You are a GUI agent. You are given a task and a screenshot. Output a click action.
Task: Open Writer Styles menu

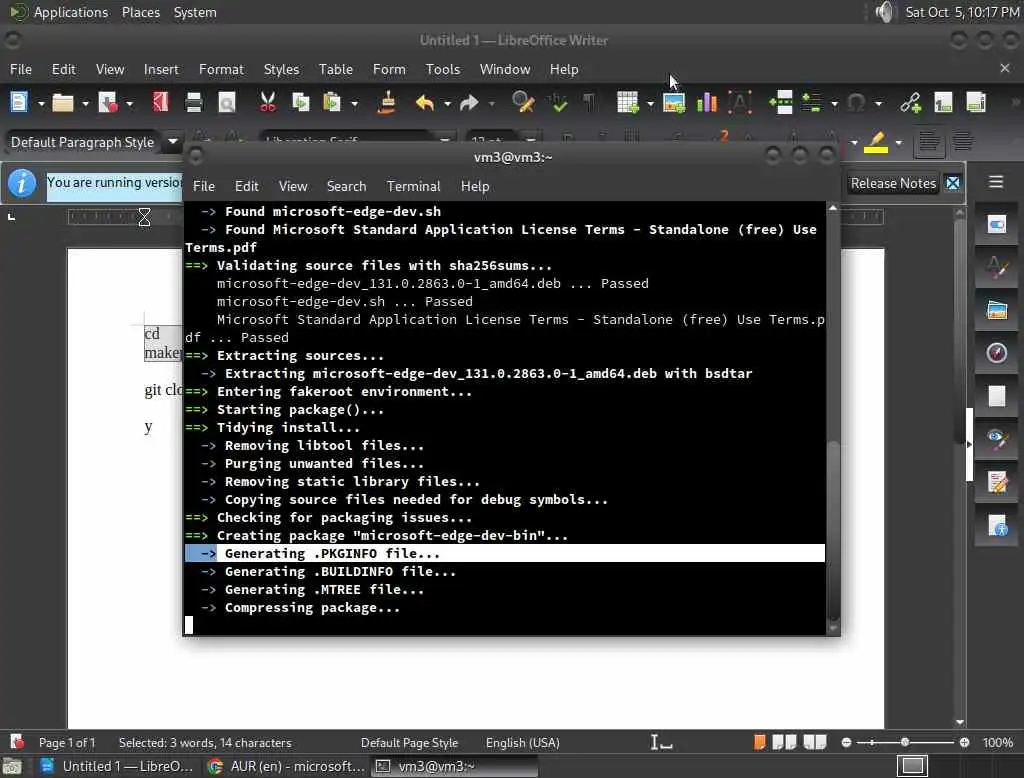coord(281,69)
